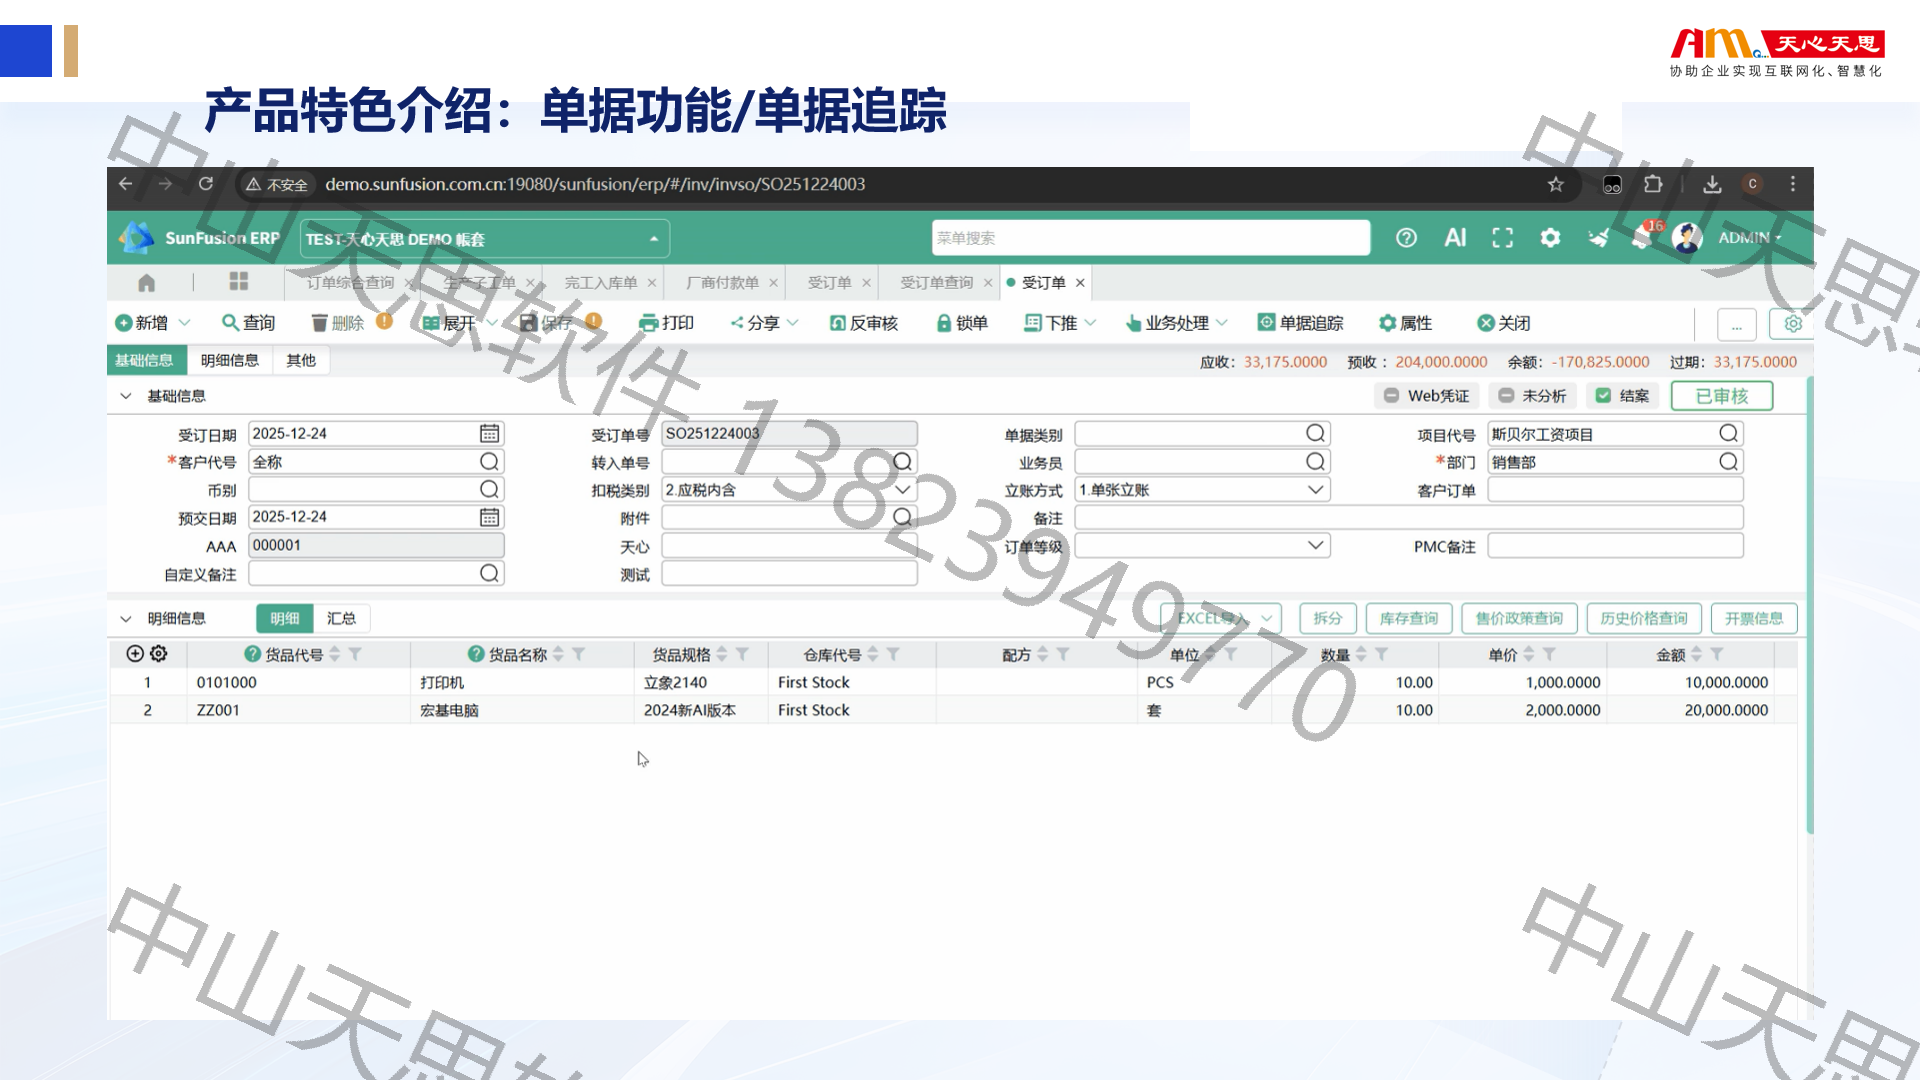
Task: Toggle the filter on 金额 column
Action: click(1716, 654)
